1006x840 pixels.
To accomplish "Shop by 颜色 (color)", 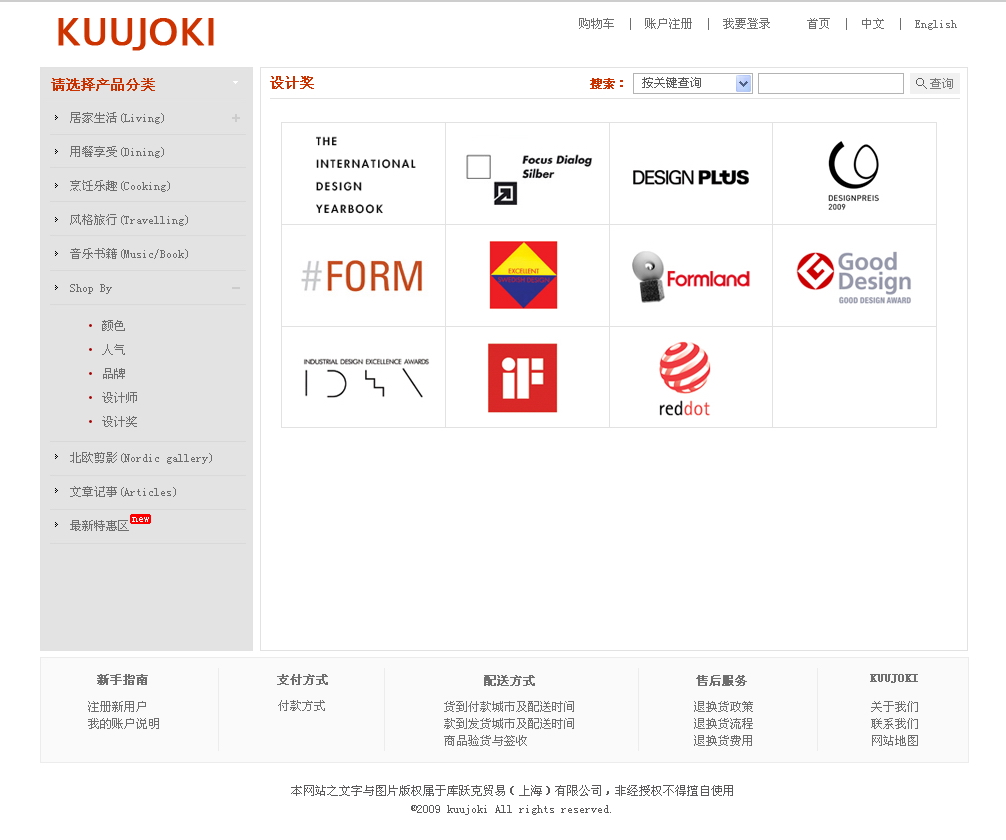I will coord(113,326).
